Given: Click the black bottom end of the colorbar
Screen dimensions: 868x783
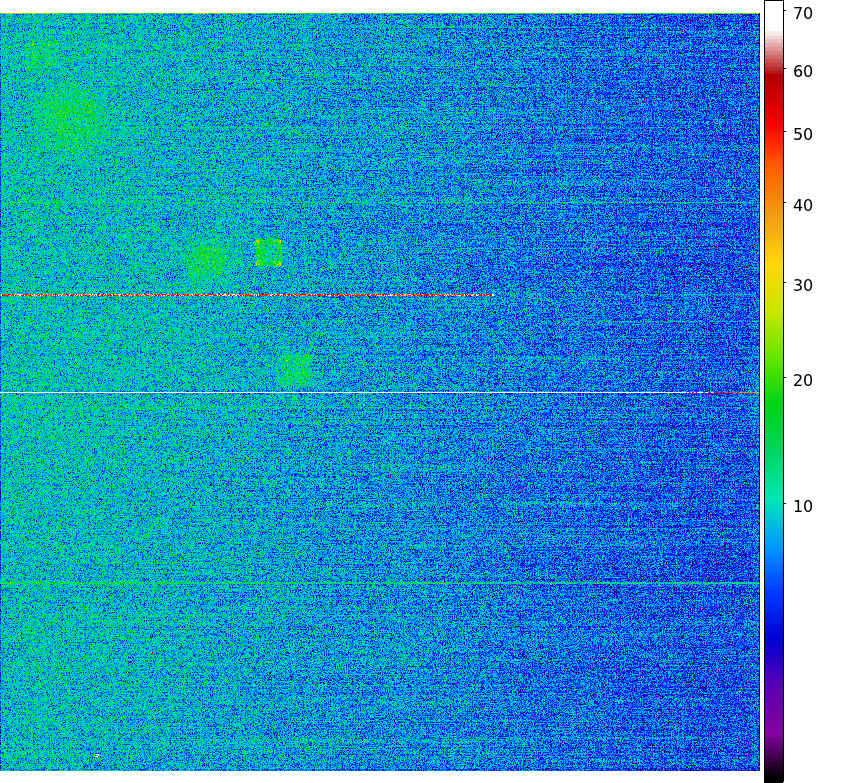Looking at the screenshot, I should click(773, 775).
